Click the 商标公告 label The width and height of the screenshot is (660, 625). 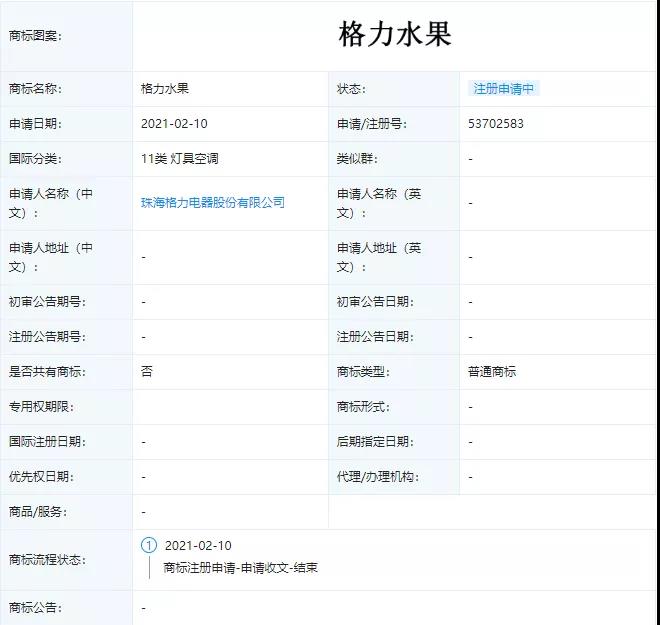[35, 608]
